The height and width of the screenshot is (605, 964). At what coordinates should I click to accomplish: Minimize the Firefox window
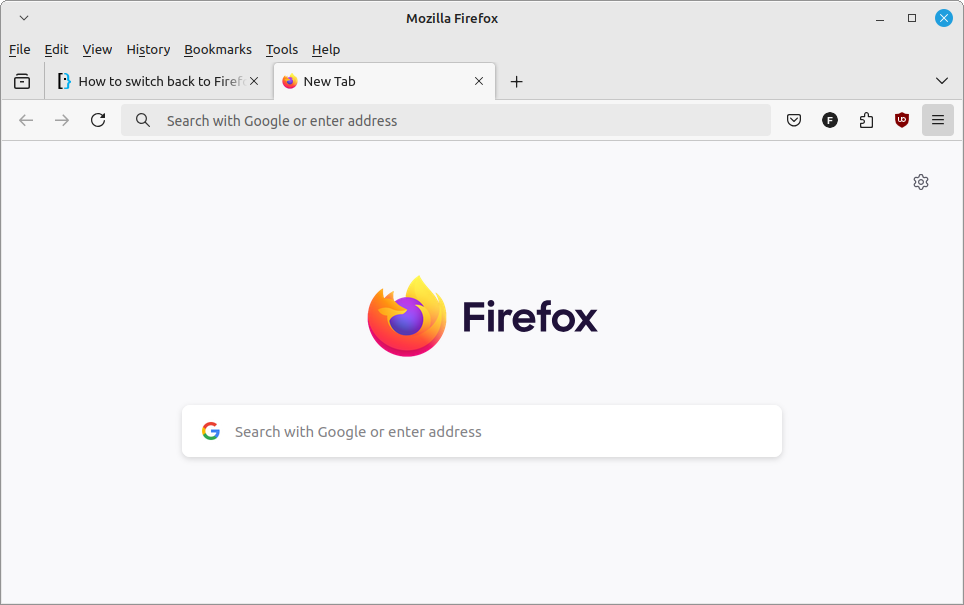click(x=880, y=18)
